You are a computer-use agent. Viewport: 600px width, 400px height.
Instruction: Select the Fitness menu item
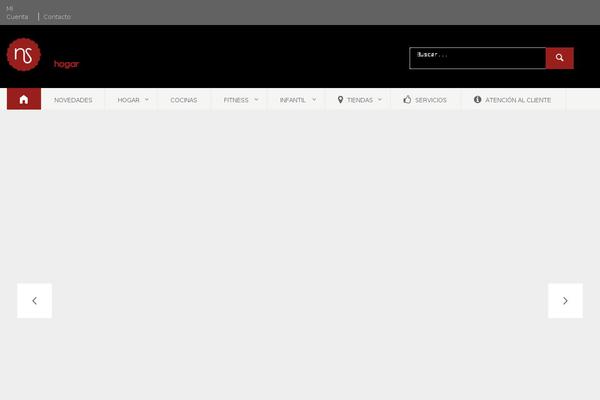(x=236, y=100)
